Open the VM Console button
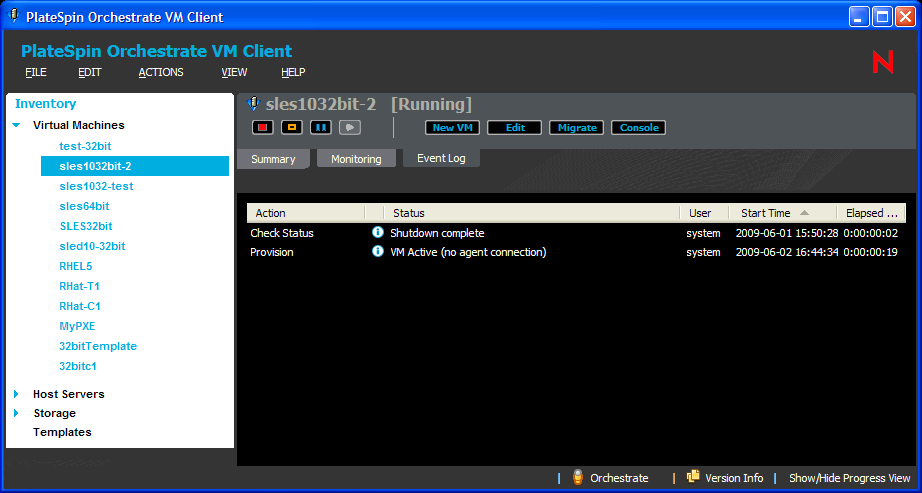 point(639,128)
